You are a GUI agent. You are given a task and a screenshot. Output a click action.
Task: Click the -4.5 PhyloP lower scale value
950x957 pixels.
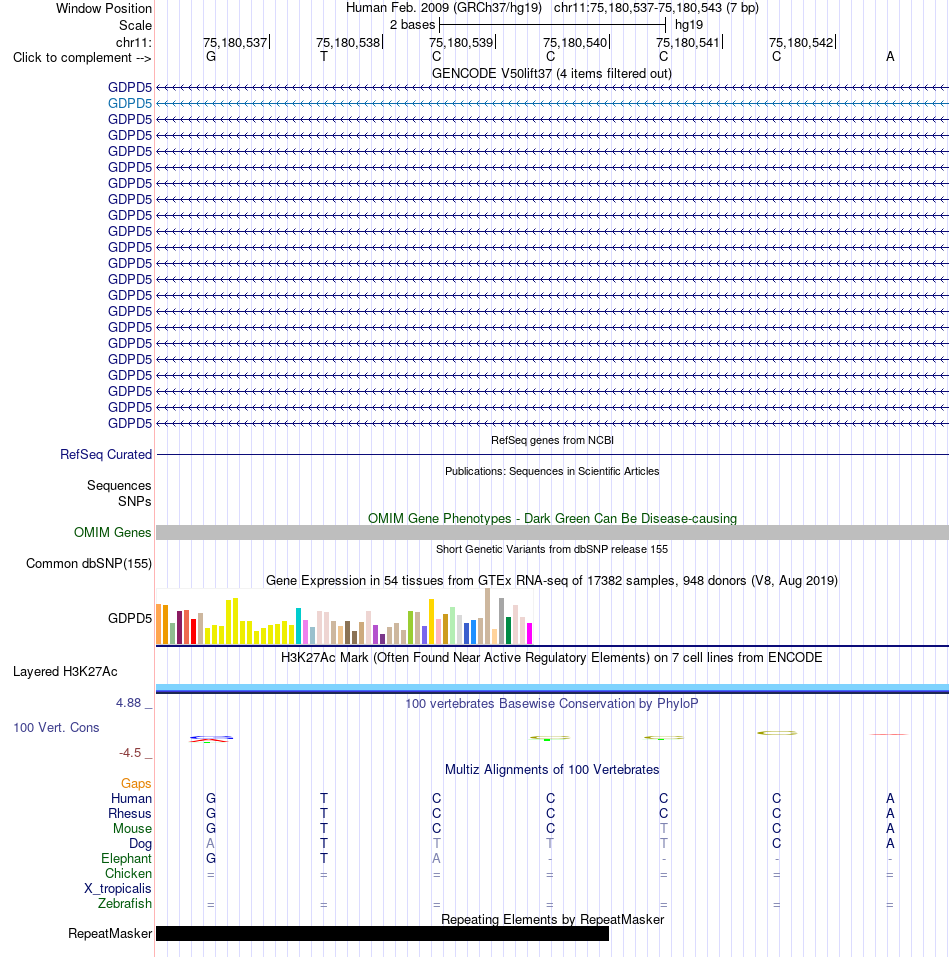(130, 753)
